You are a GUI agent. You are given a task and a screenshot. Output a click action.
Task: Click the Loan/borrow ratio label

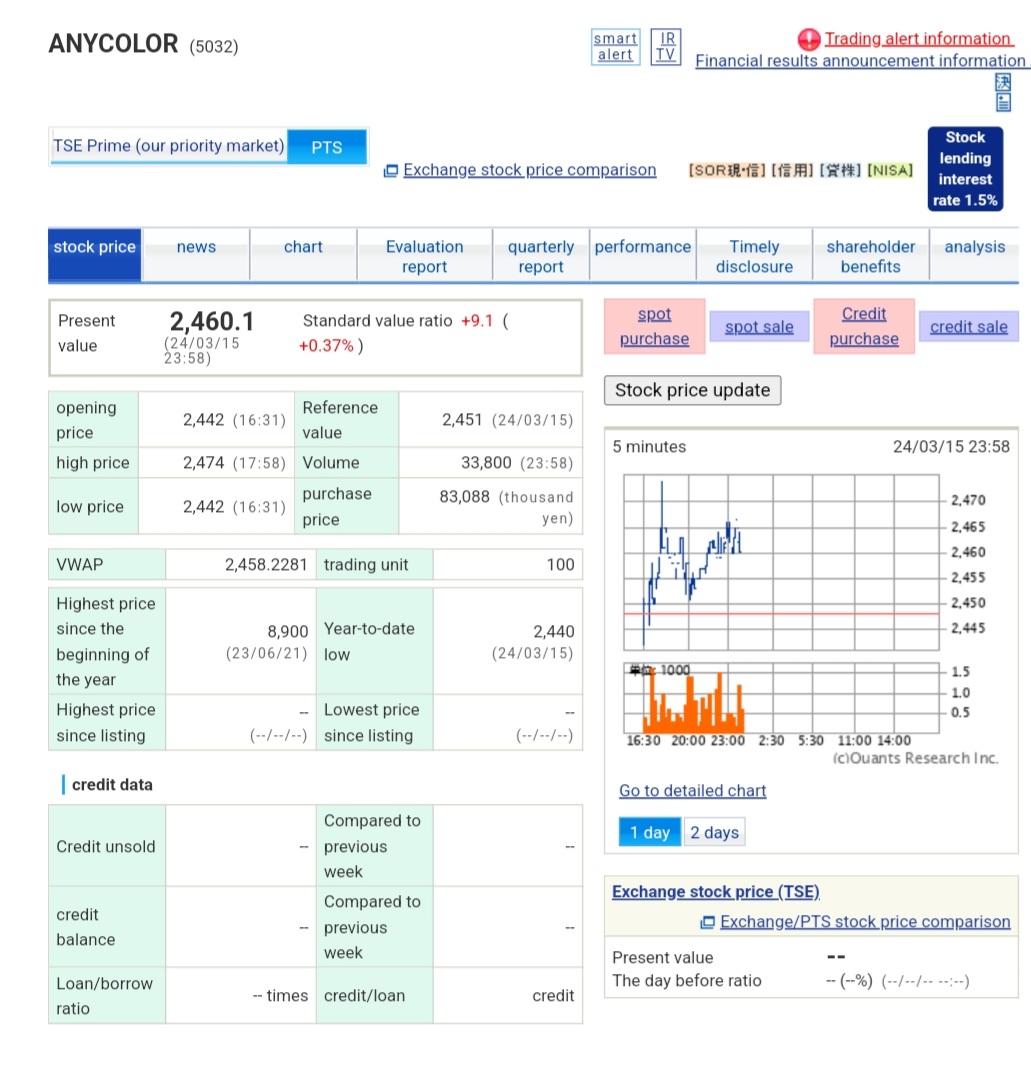104,996
